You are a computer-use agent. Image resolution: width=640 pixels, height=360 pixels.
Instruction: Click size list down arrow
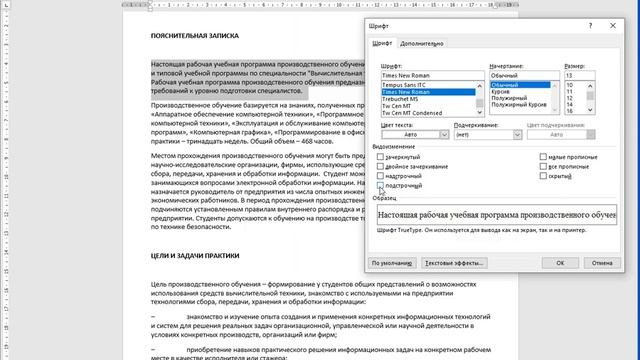coord(590,110)
